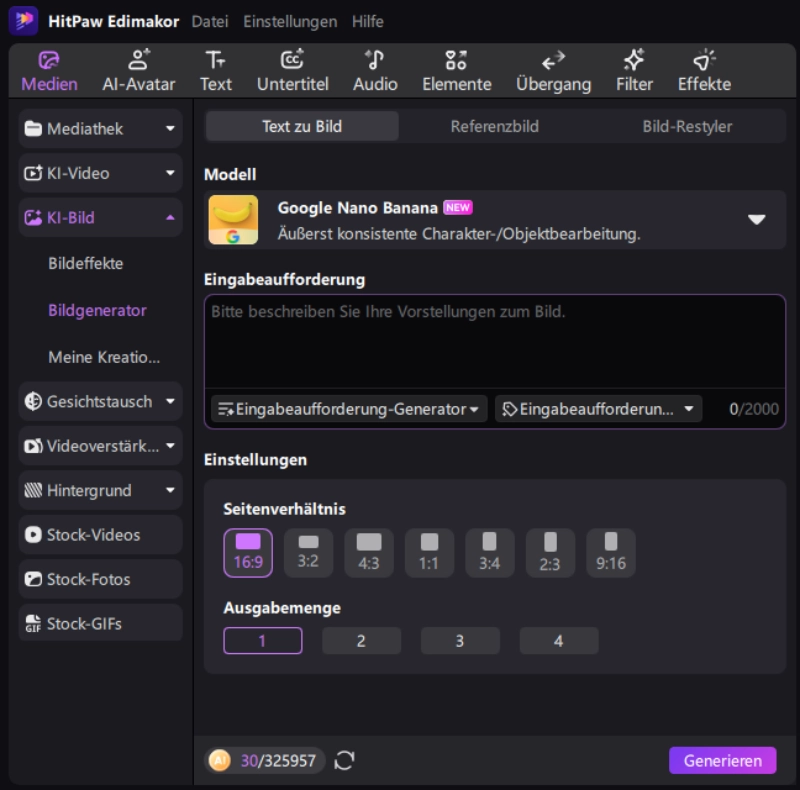Select the Untertitel subtitle tool
Screen dimensions: 800x790
click(293, 71)
